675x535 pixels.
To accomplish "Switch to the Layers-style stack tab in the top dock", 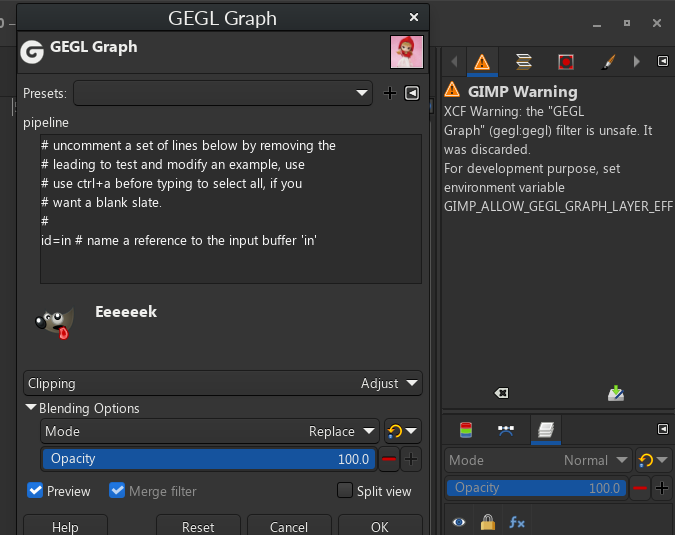I will tap(523, 62).
